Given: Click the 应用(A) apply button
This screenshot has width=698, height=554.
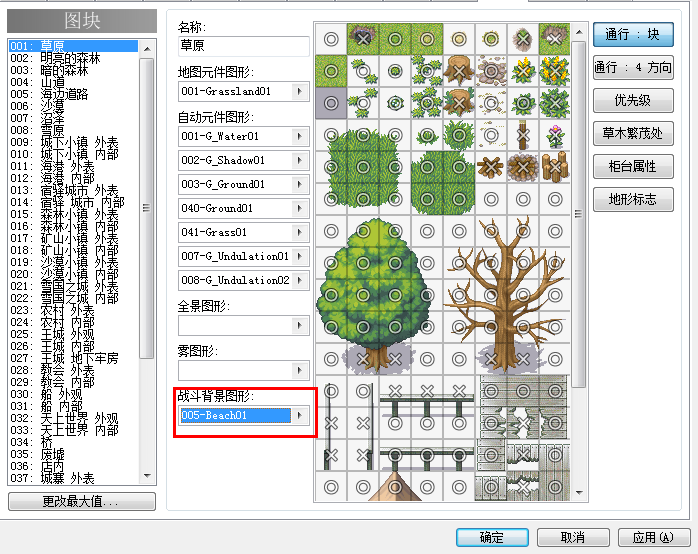Looking at the screenshot, I should pyautogui.click(x=654, y=538).
